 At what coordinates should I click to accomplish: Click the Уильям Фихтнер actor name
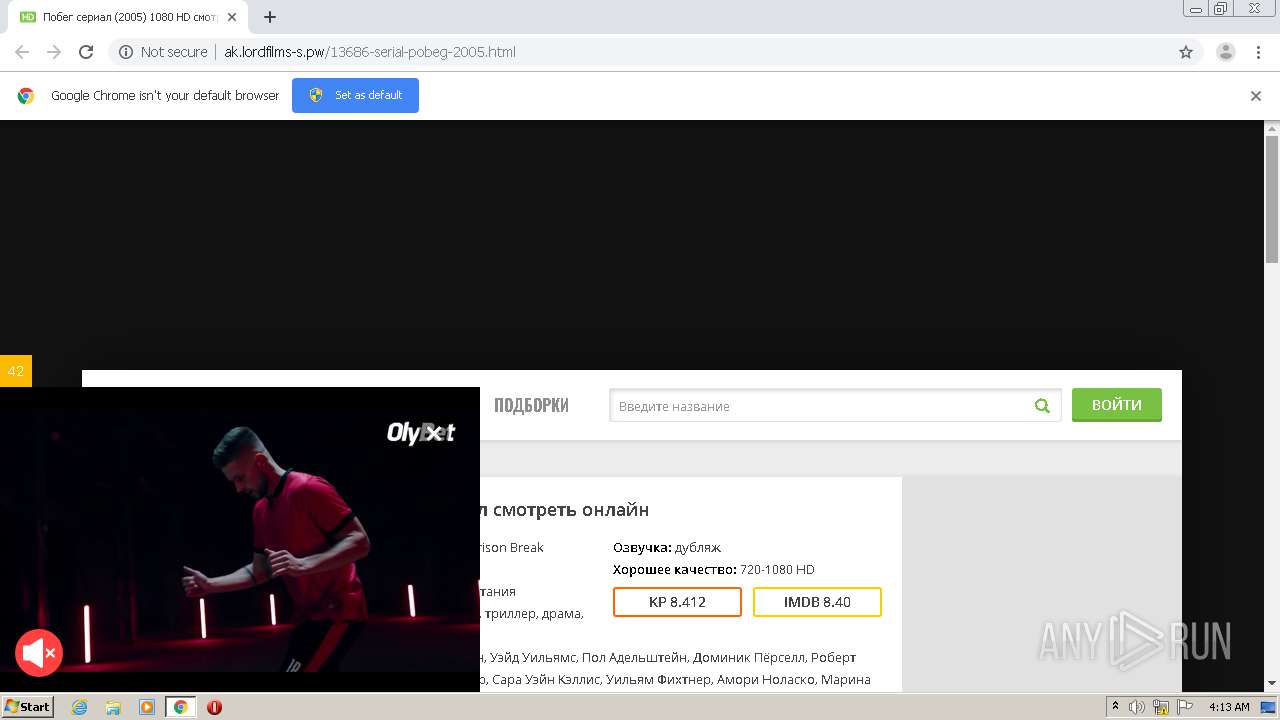coord(660,680)
